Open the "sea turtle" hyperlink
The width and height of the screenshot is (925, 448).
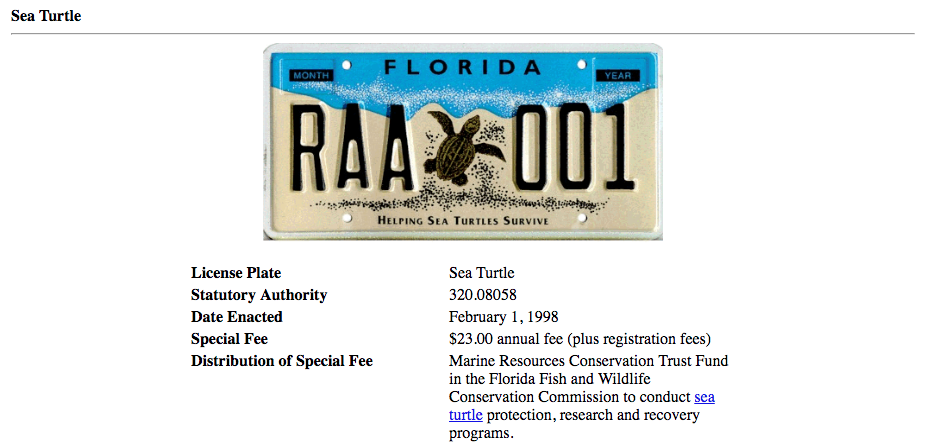pyautogui.click(x=704, y=397)
